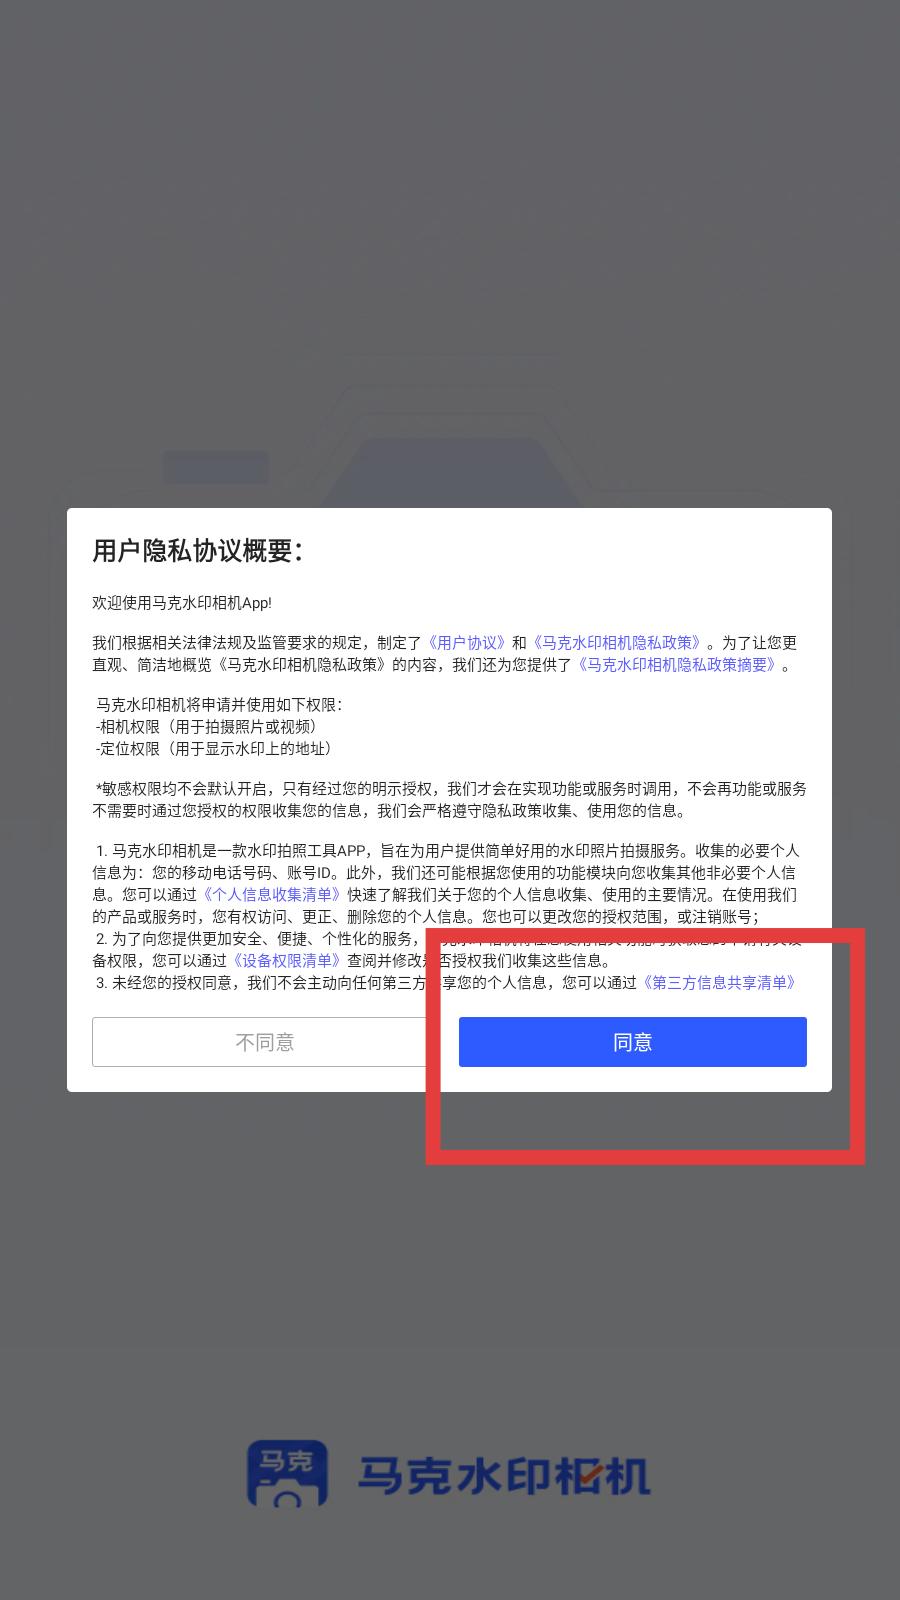The width and height of the screenshot is (900, 1600).
Task: Tap the 马克水印相机 brand name text
Action: tap(504, 1476)
